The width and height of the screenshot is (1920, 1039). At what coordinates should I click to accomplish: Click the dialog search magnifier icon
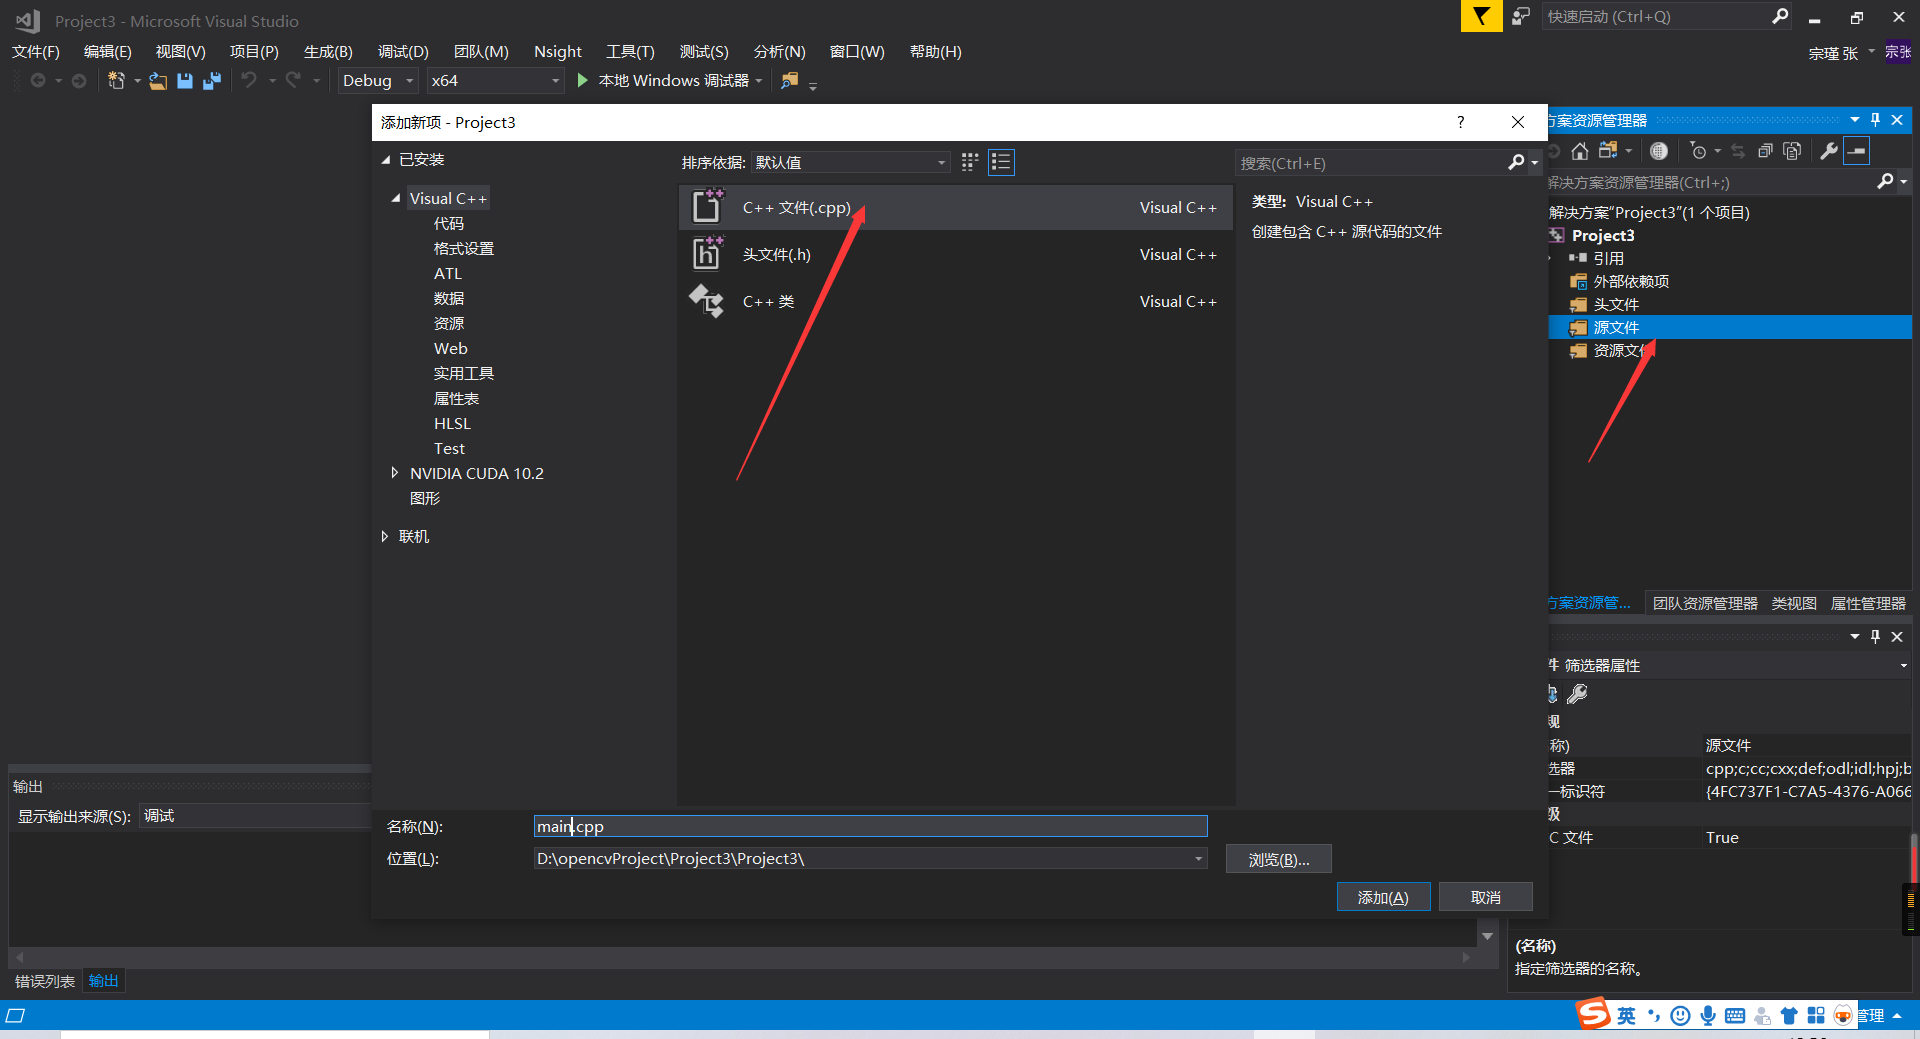1517,162
